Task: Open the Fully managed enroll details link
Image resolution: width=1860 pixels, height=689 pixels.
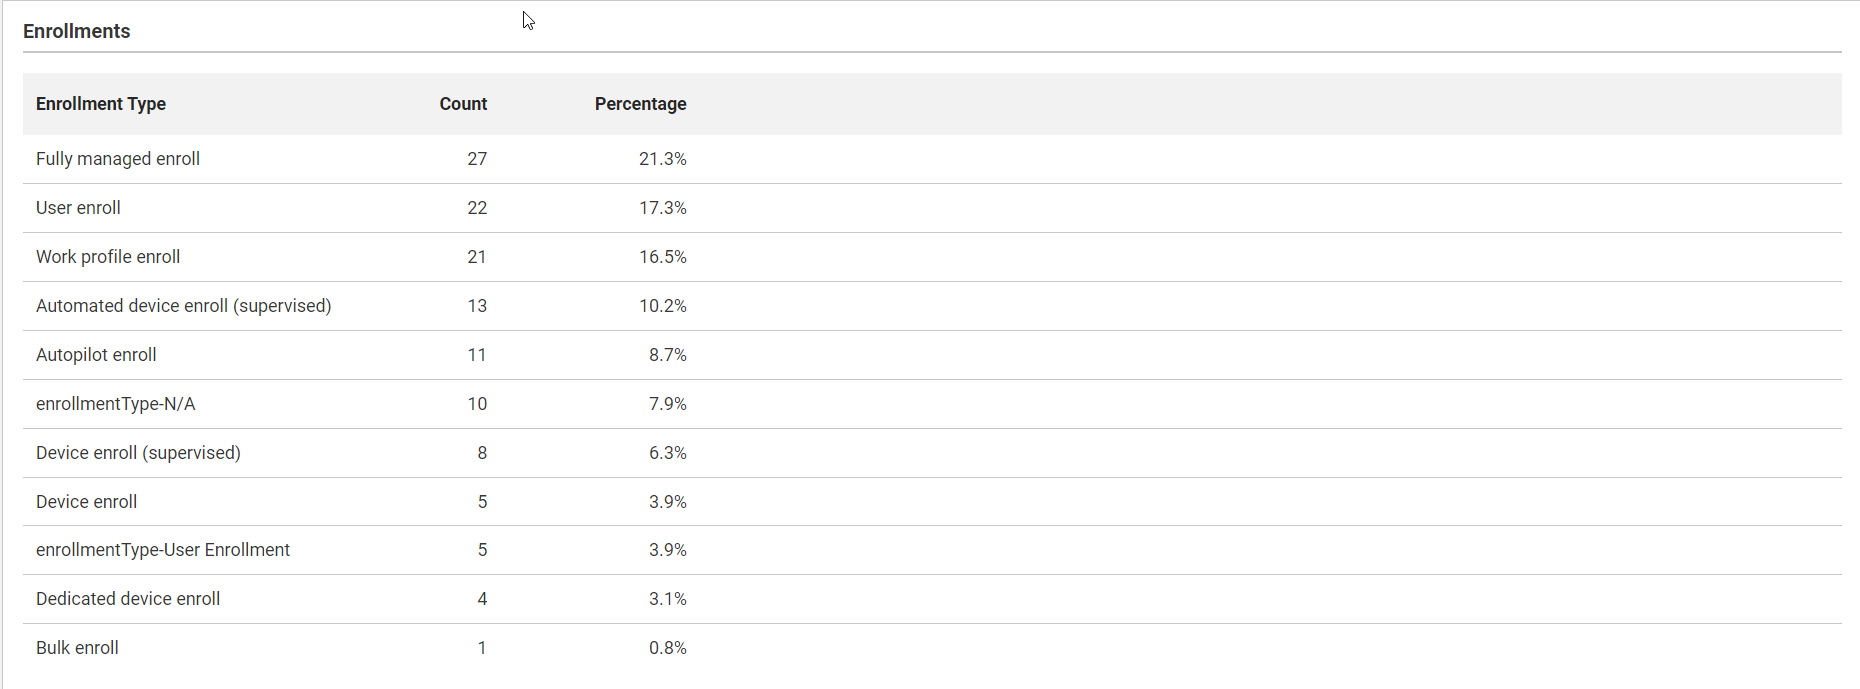Action: (117, 158)
